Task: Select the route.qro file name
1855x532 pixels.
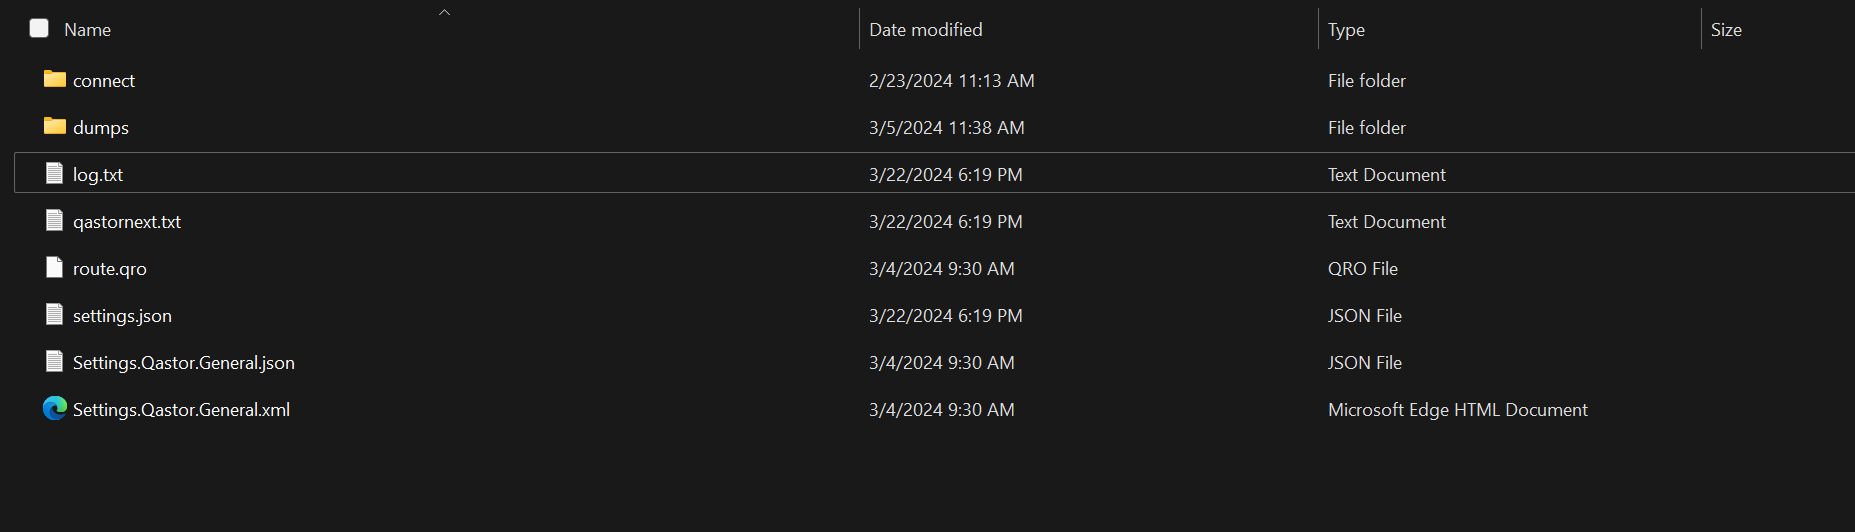Action: 110,269
